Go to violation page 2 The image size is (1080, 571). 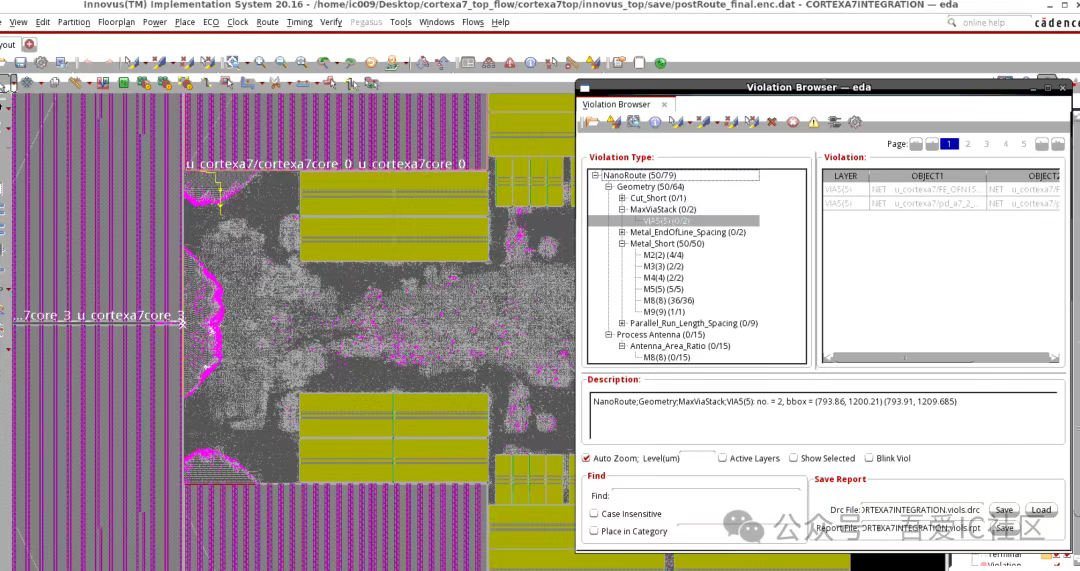968,144
